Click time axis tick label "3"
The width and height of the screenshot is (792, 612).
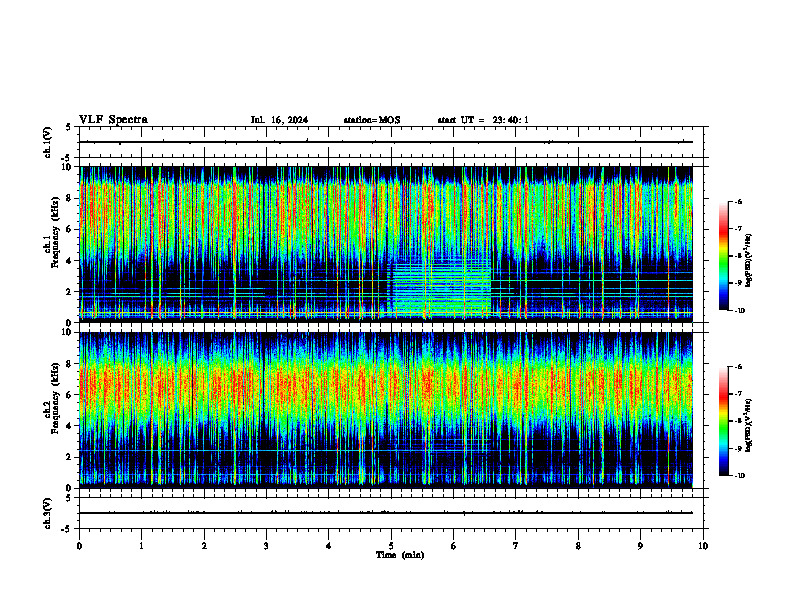pyautogui.click(x=266, y=546)
